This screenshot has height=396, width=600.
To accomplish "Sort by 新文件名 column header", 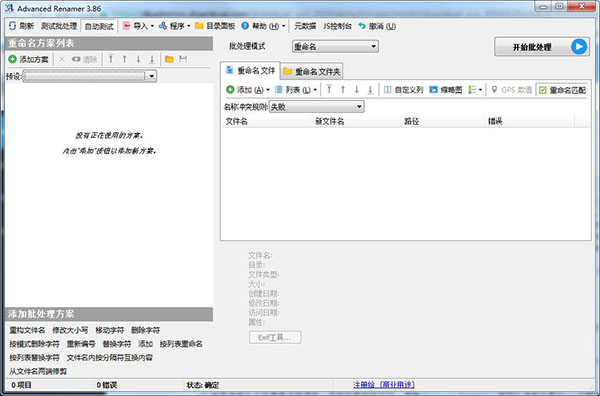I will [x=357, y=121].
